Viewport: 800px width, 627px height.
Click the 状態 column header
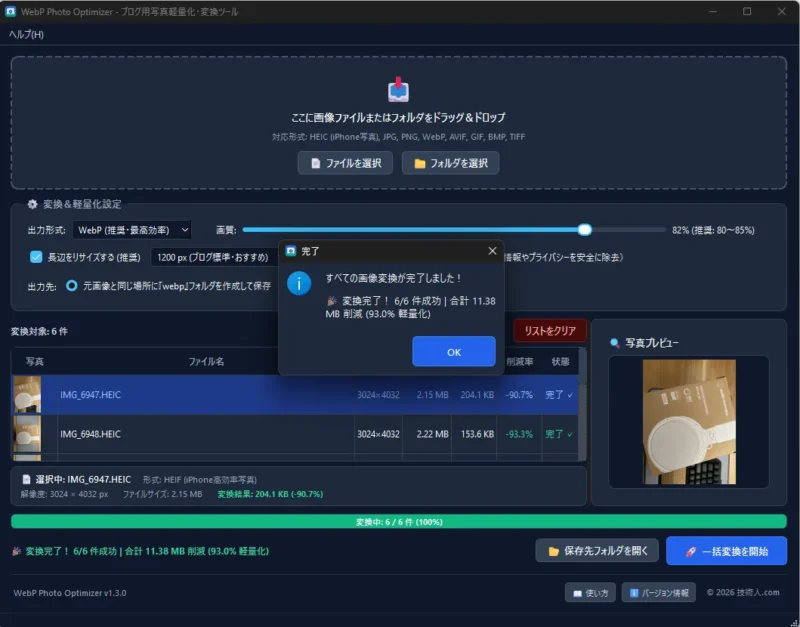click(560, 362)
